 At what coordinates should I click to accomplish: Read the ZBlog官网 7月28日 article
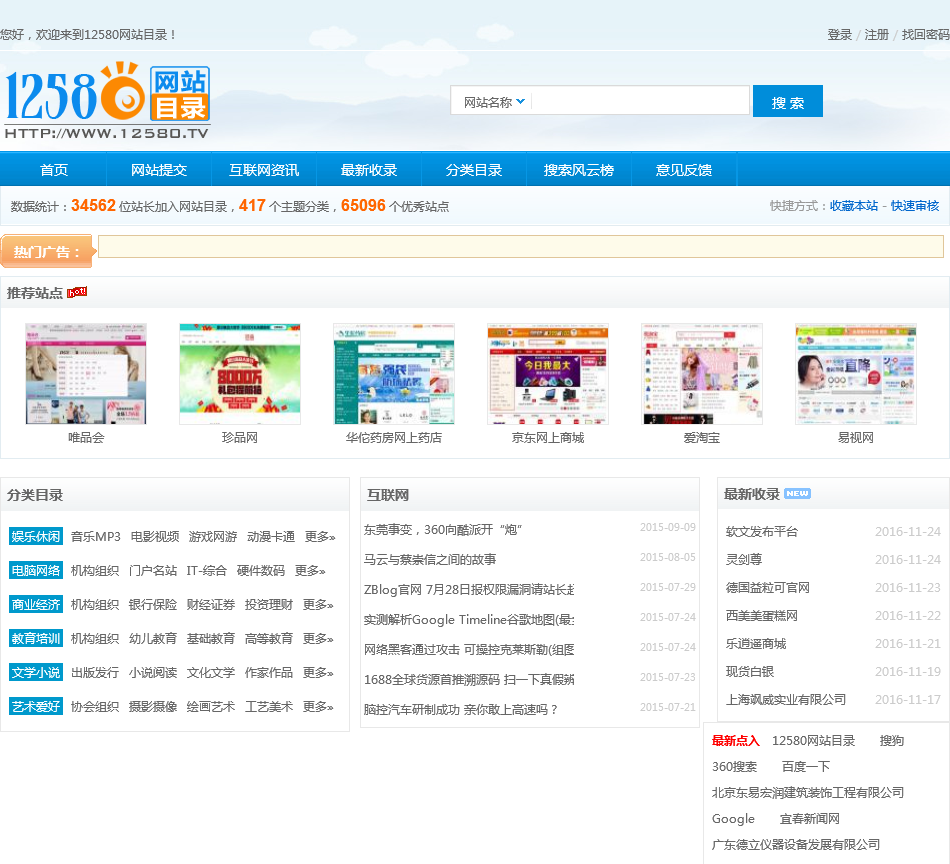click(x=469, y=590)
